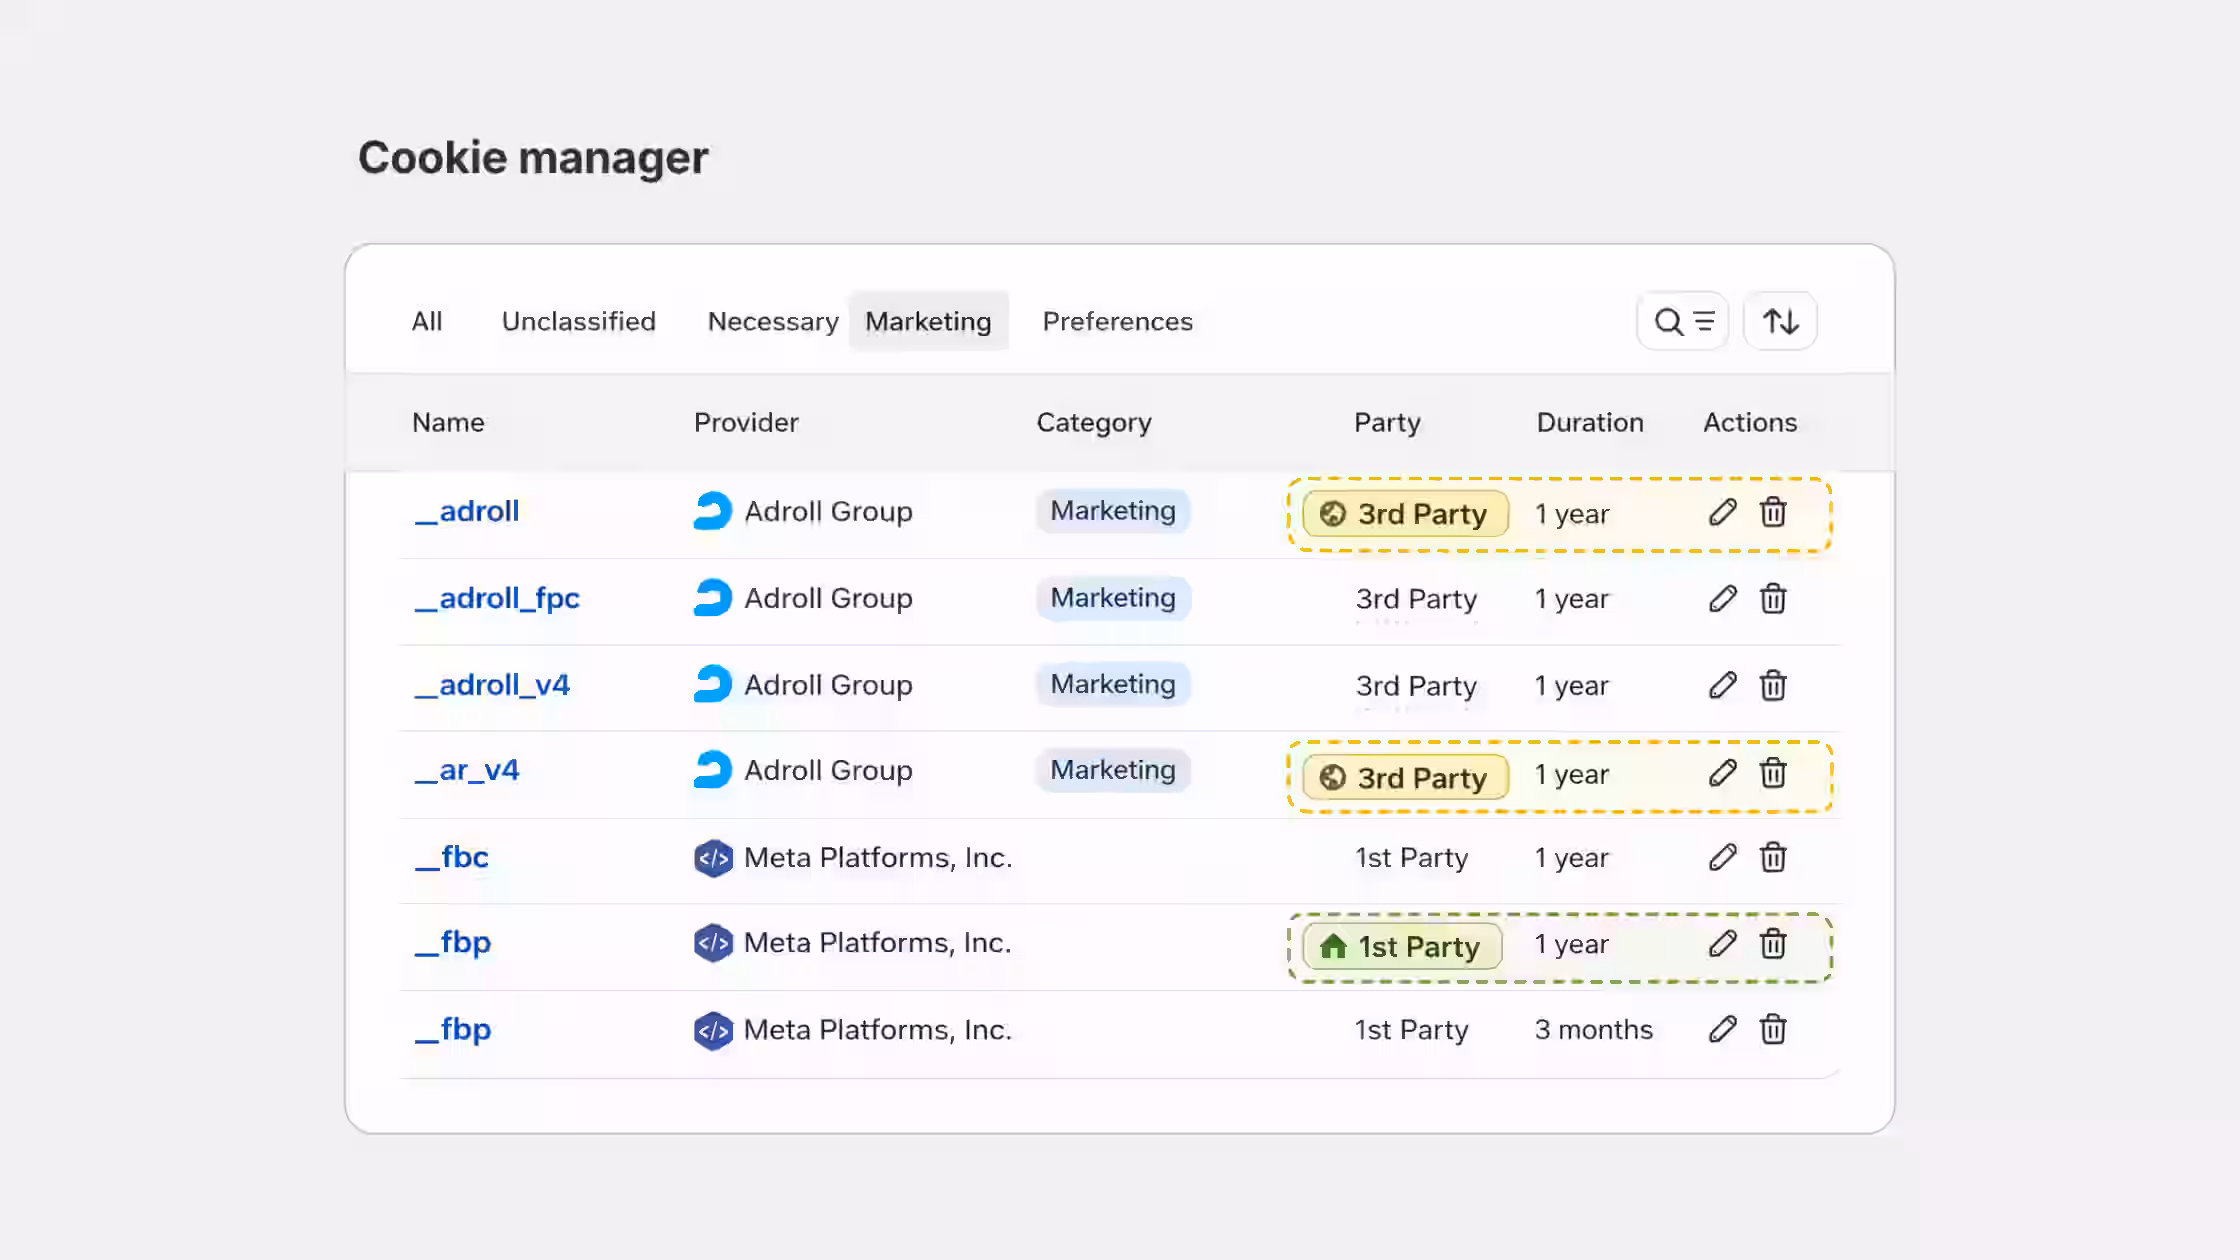Viewport: 2240px width, 1260px height.
Task: Click the Marketing tag in the _adroll_fpc row
Action: pyautogui.click(x=1113, y=598)
